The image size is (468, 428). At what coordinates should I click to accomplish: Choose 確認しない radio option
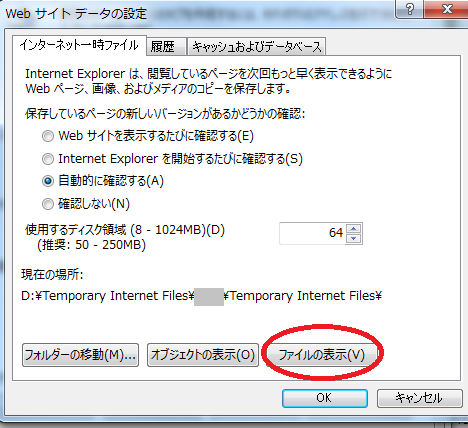point(48,204)
